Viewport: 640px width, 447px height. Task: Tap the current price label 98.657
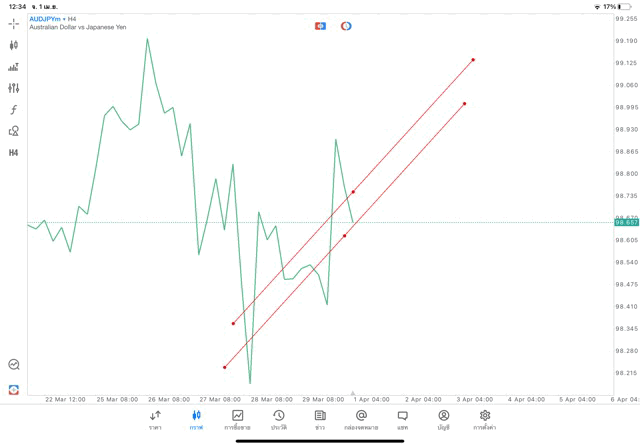[x=627, y=222]
